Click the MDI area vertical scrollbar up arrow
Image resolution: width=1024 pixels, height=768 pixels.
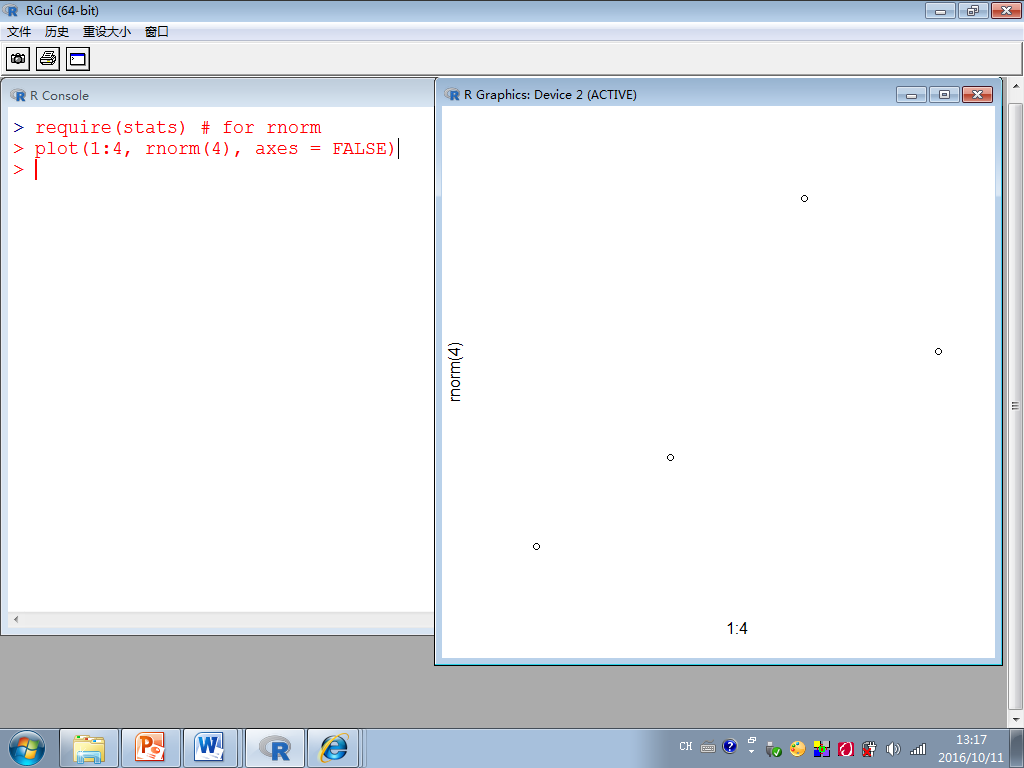tap(1016, 86)
